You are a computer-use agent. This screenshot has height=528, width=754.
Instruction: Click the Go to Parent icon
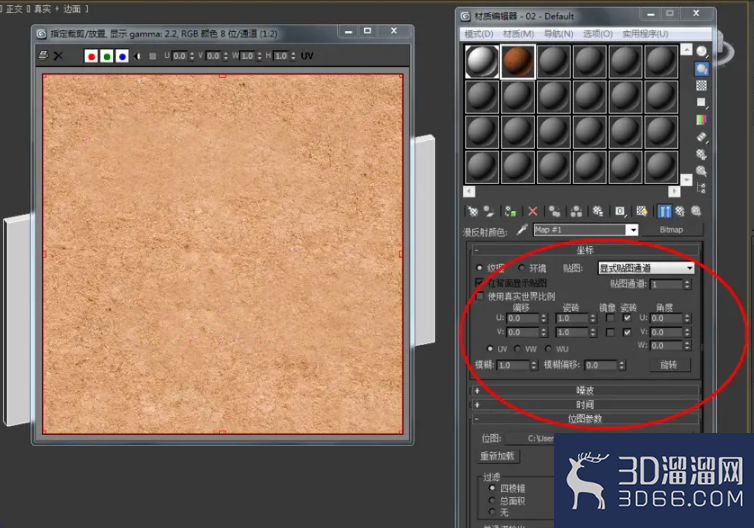tap(680, 211)
